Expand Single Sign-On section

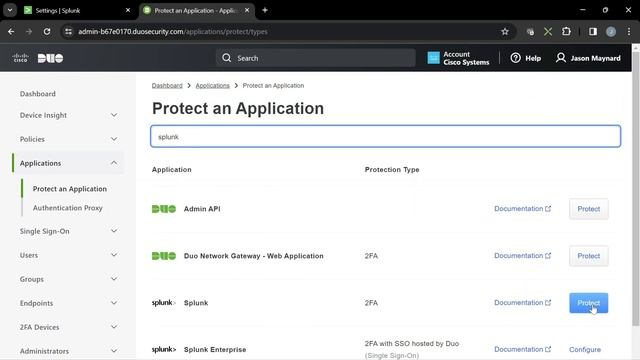(x=68, y=231)
